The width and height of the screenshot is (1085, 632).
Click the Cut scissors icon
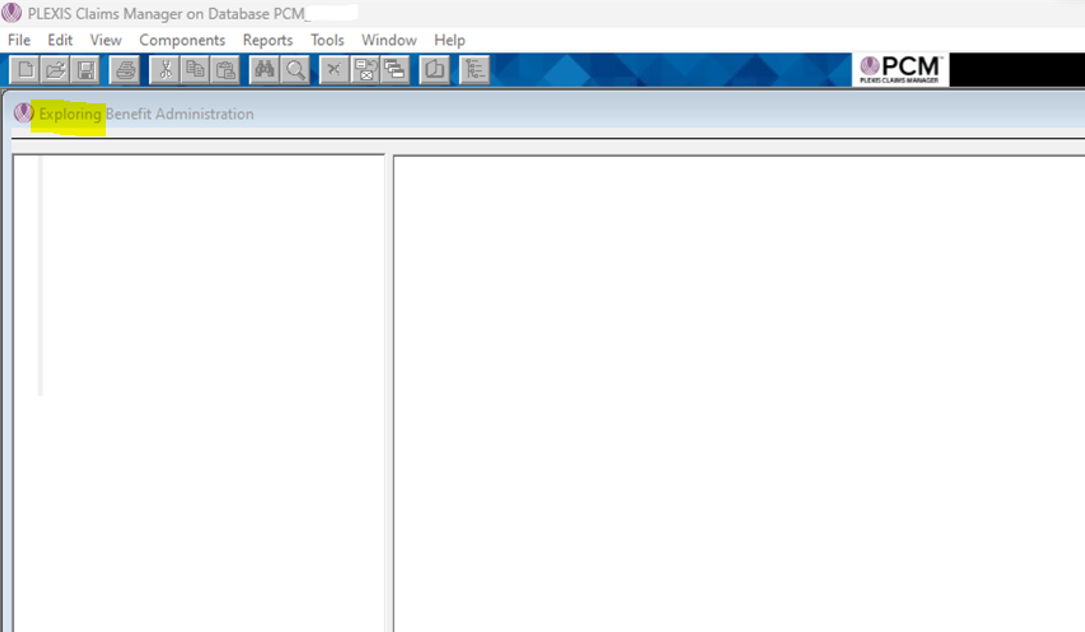pos(165,70)
